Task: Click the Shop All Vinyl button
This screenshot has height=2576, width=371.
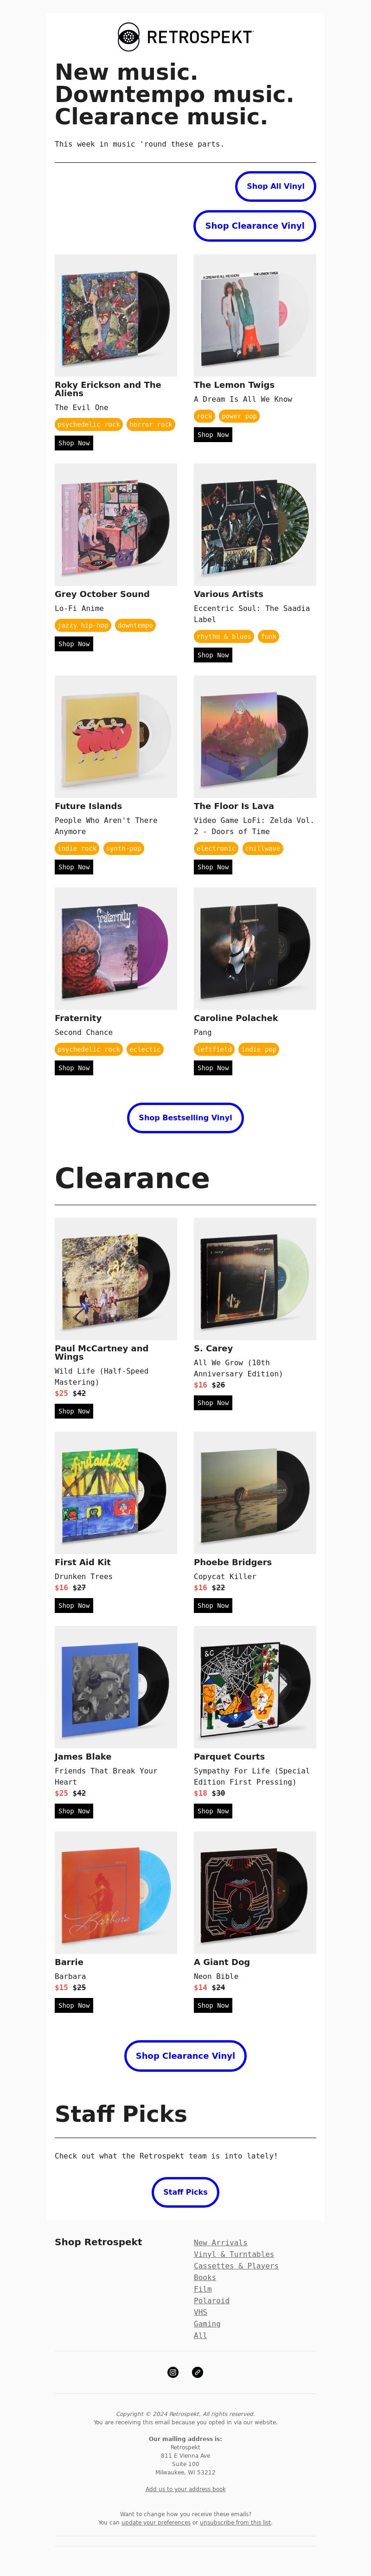Action: pos(276,186)
